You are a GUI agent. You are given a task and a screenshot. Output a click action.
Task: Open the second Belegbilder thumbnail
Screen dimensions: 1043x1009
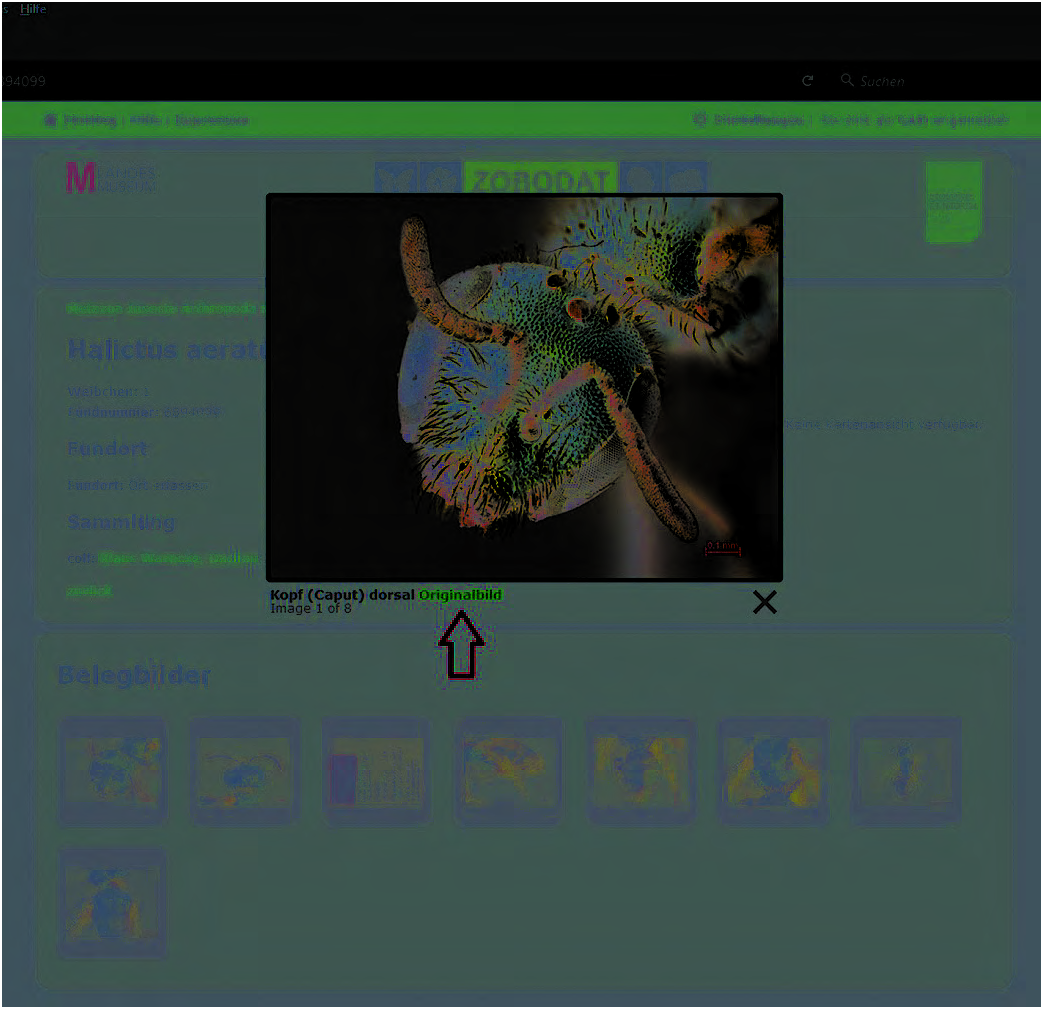244,771
